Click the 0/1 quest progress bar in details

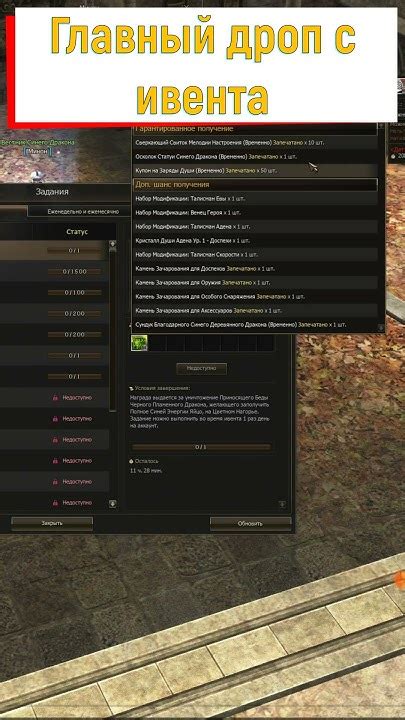201,447
